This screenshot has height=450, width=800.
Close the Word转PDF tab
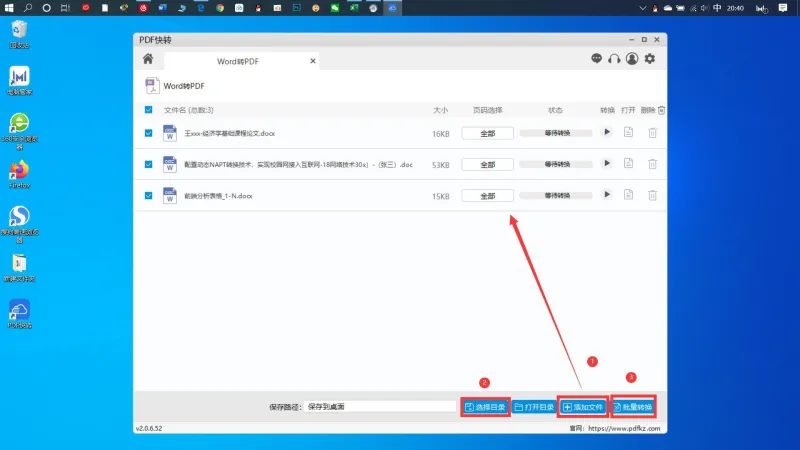coord(313,61)
